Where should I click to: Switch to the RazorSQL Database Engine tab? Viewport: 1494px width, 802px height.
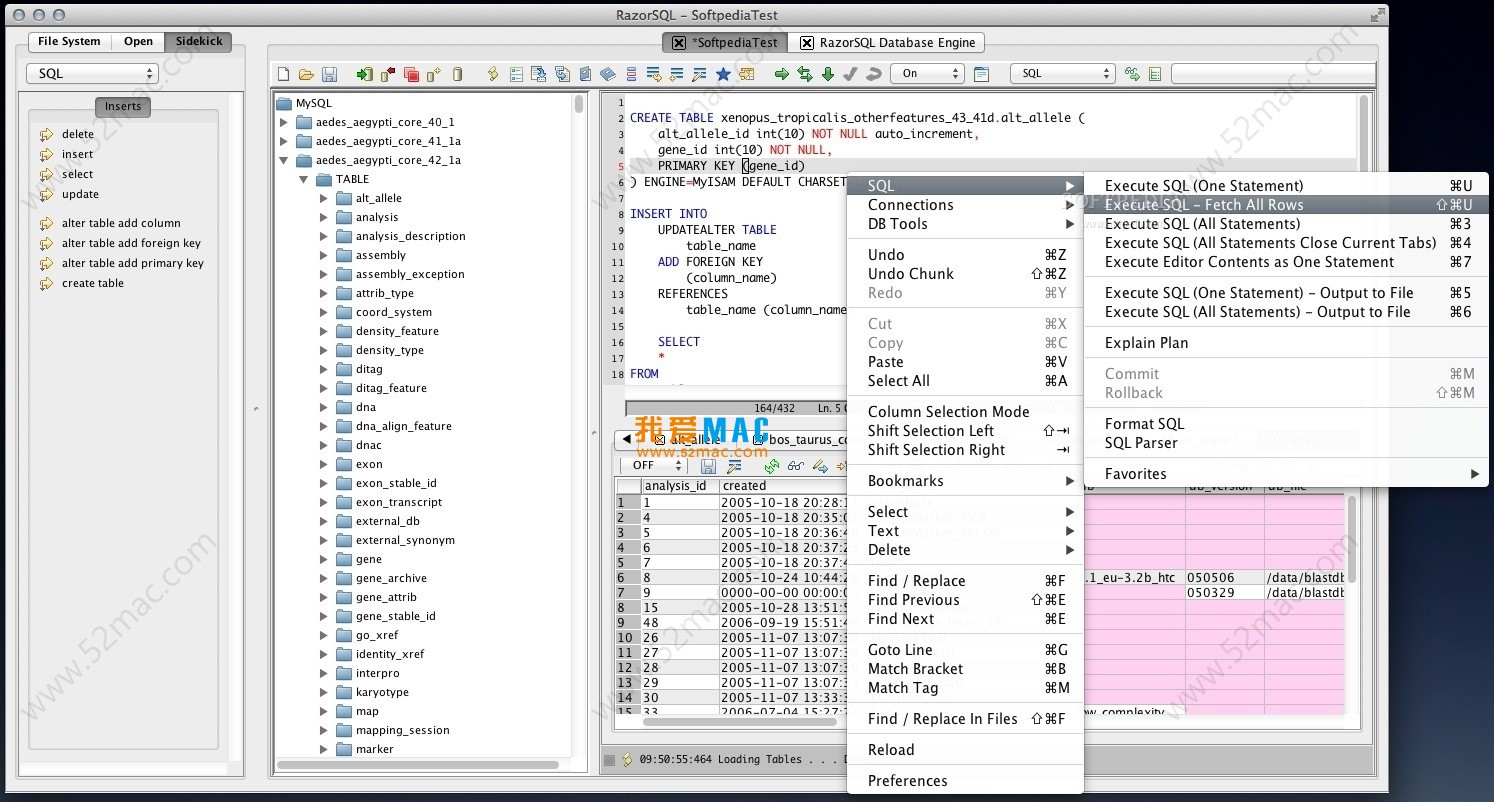click(x=886, y=43)
